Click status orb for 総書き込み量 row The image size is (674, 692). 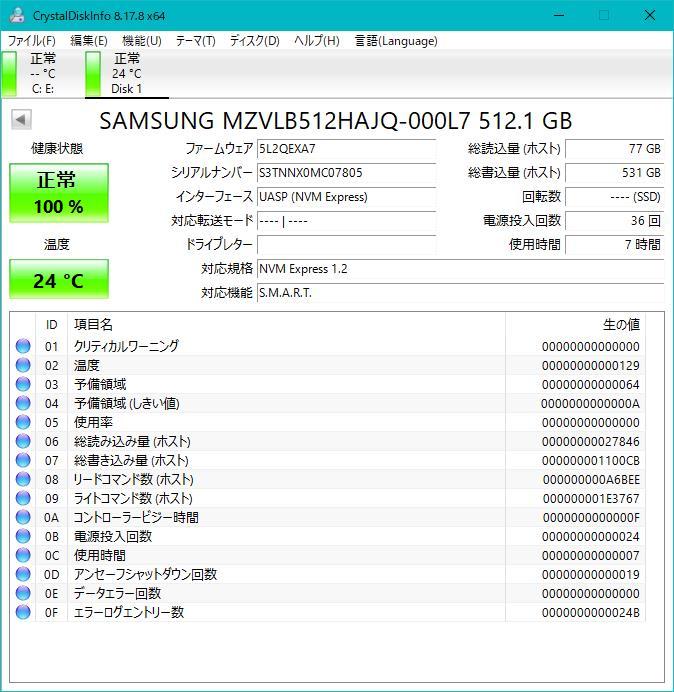23,460
